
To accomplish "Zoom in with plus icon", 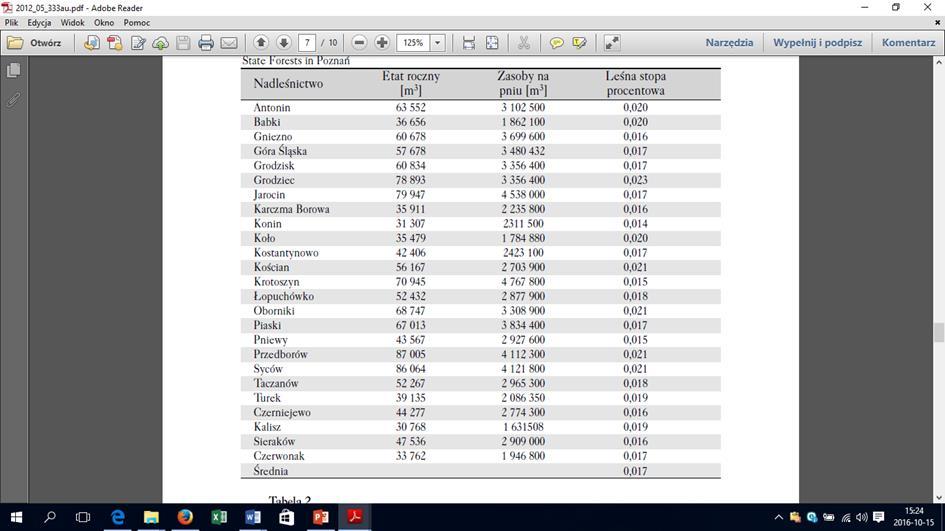I will (382, 43).
